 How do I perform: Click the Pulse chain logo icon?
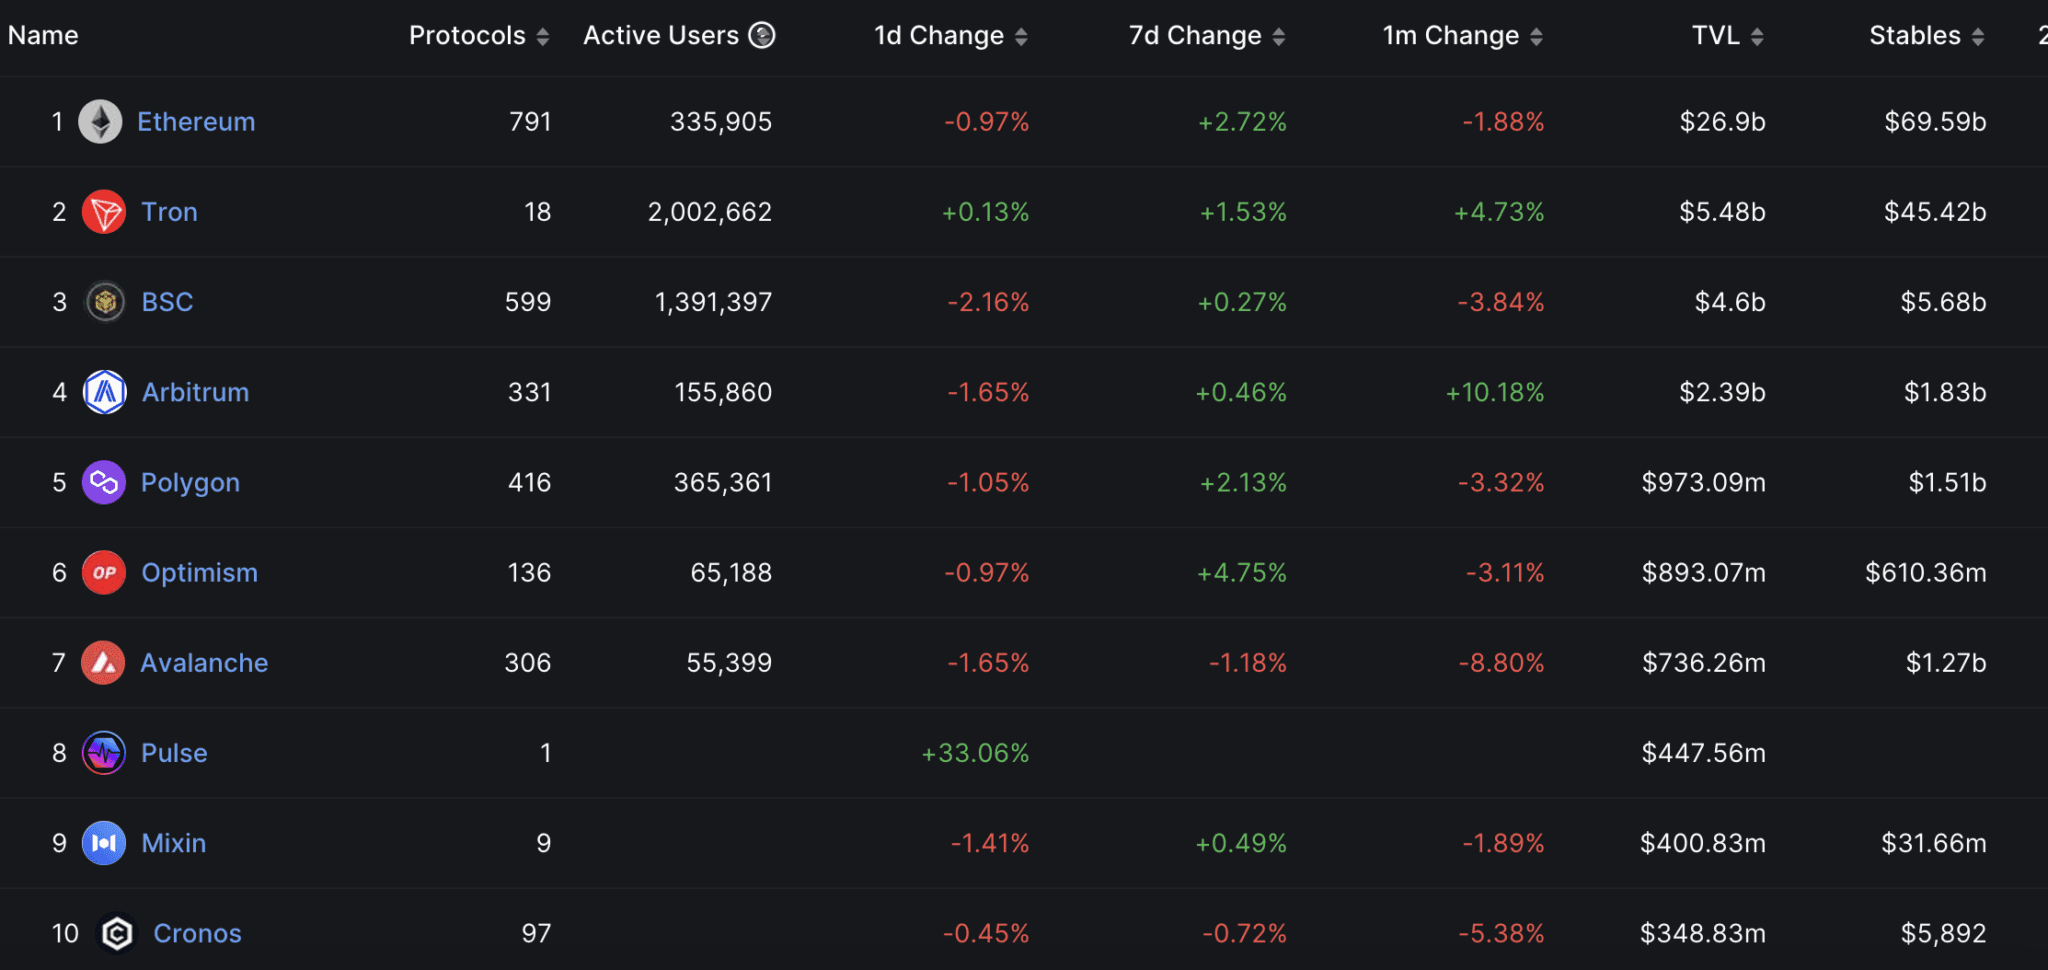pyautogui.click(x=104, y=752)
